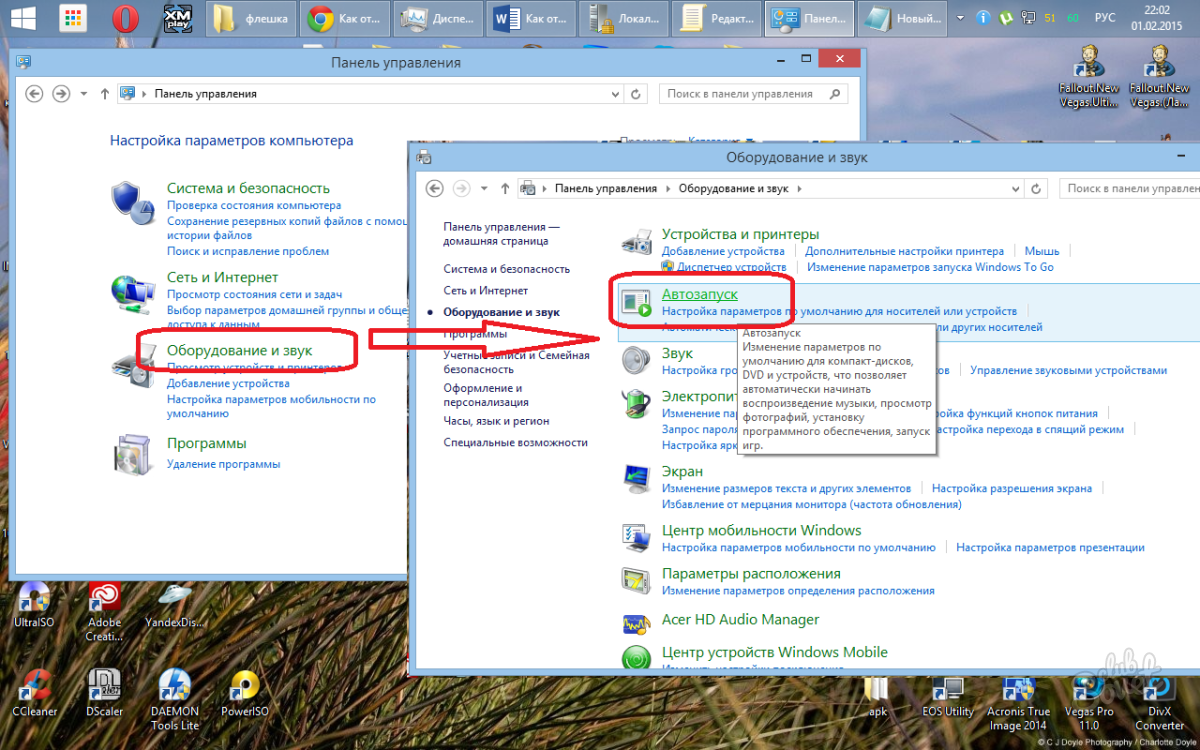Viewport: 1200px width, 750px height.
Task: Open Windows Mobility Center icon
Action: tap(636, 537)
